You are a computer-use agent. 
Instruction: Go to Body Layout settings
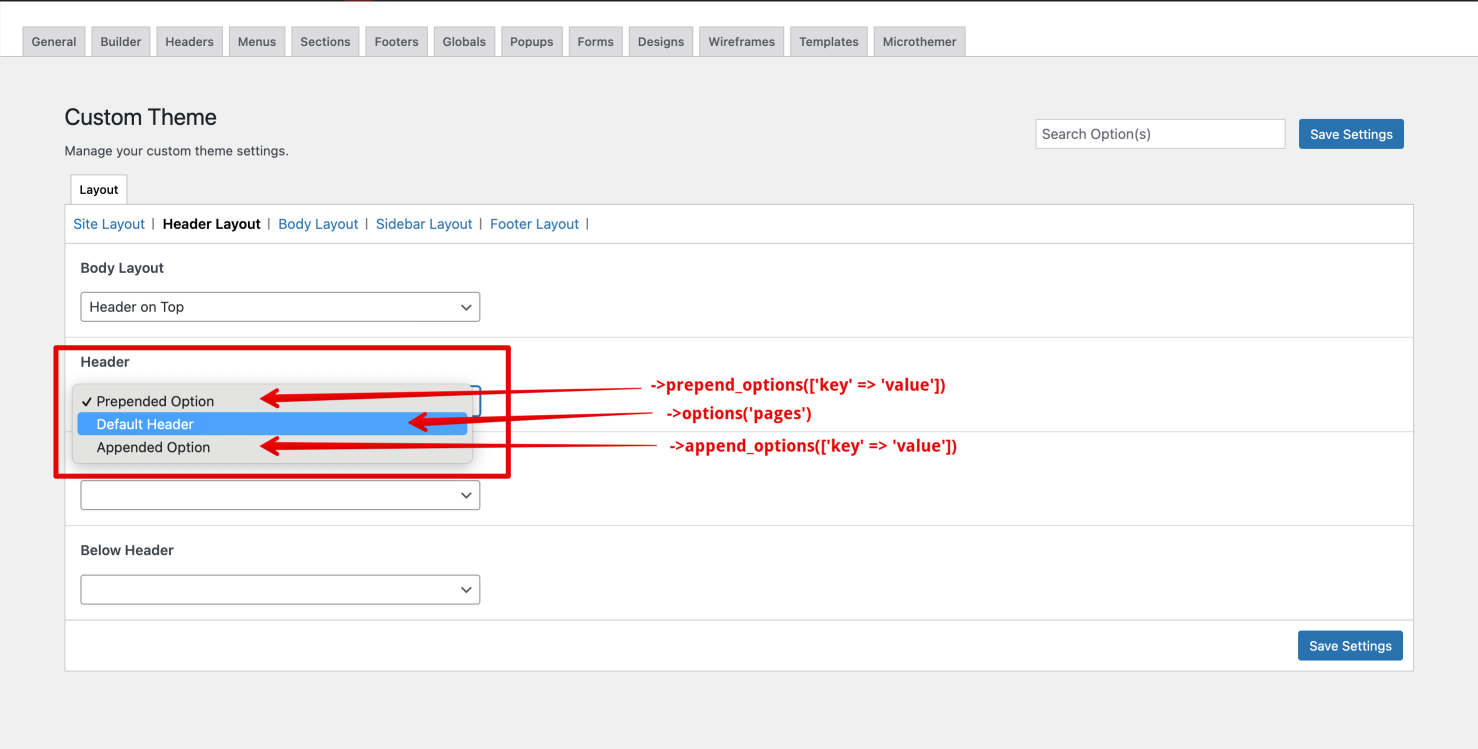(318, 223)
